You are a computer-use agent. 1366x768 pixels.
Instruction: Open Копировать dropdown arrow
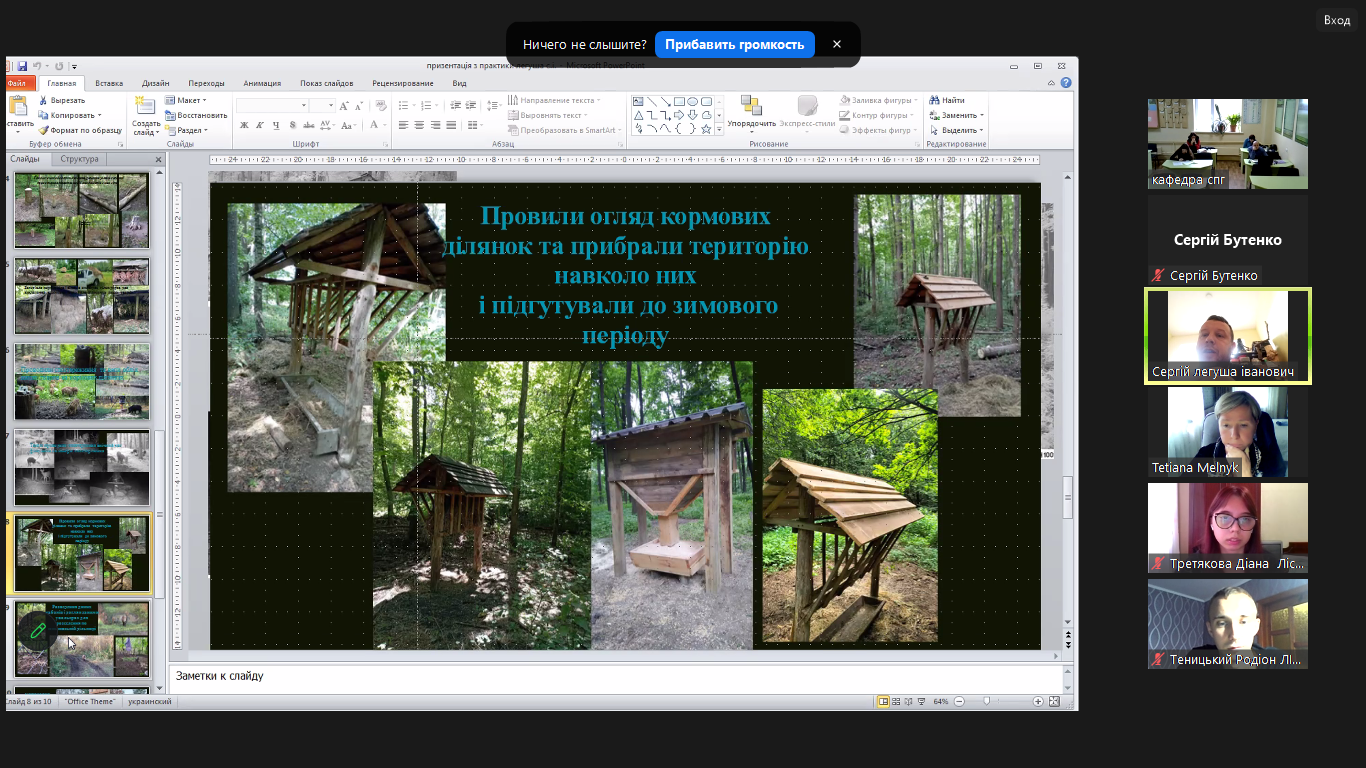pyautogui.click(x=100, y=115)
